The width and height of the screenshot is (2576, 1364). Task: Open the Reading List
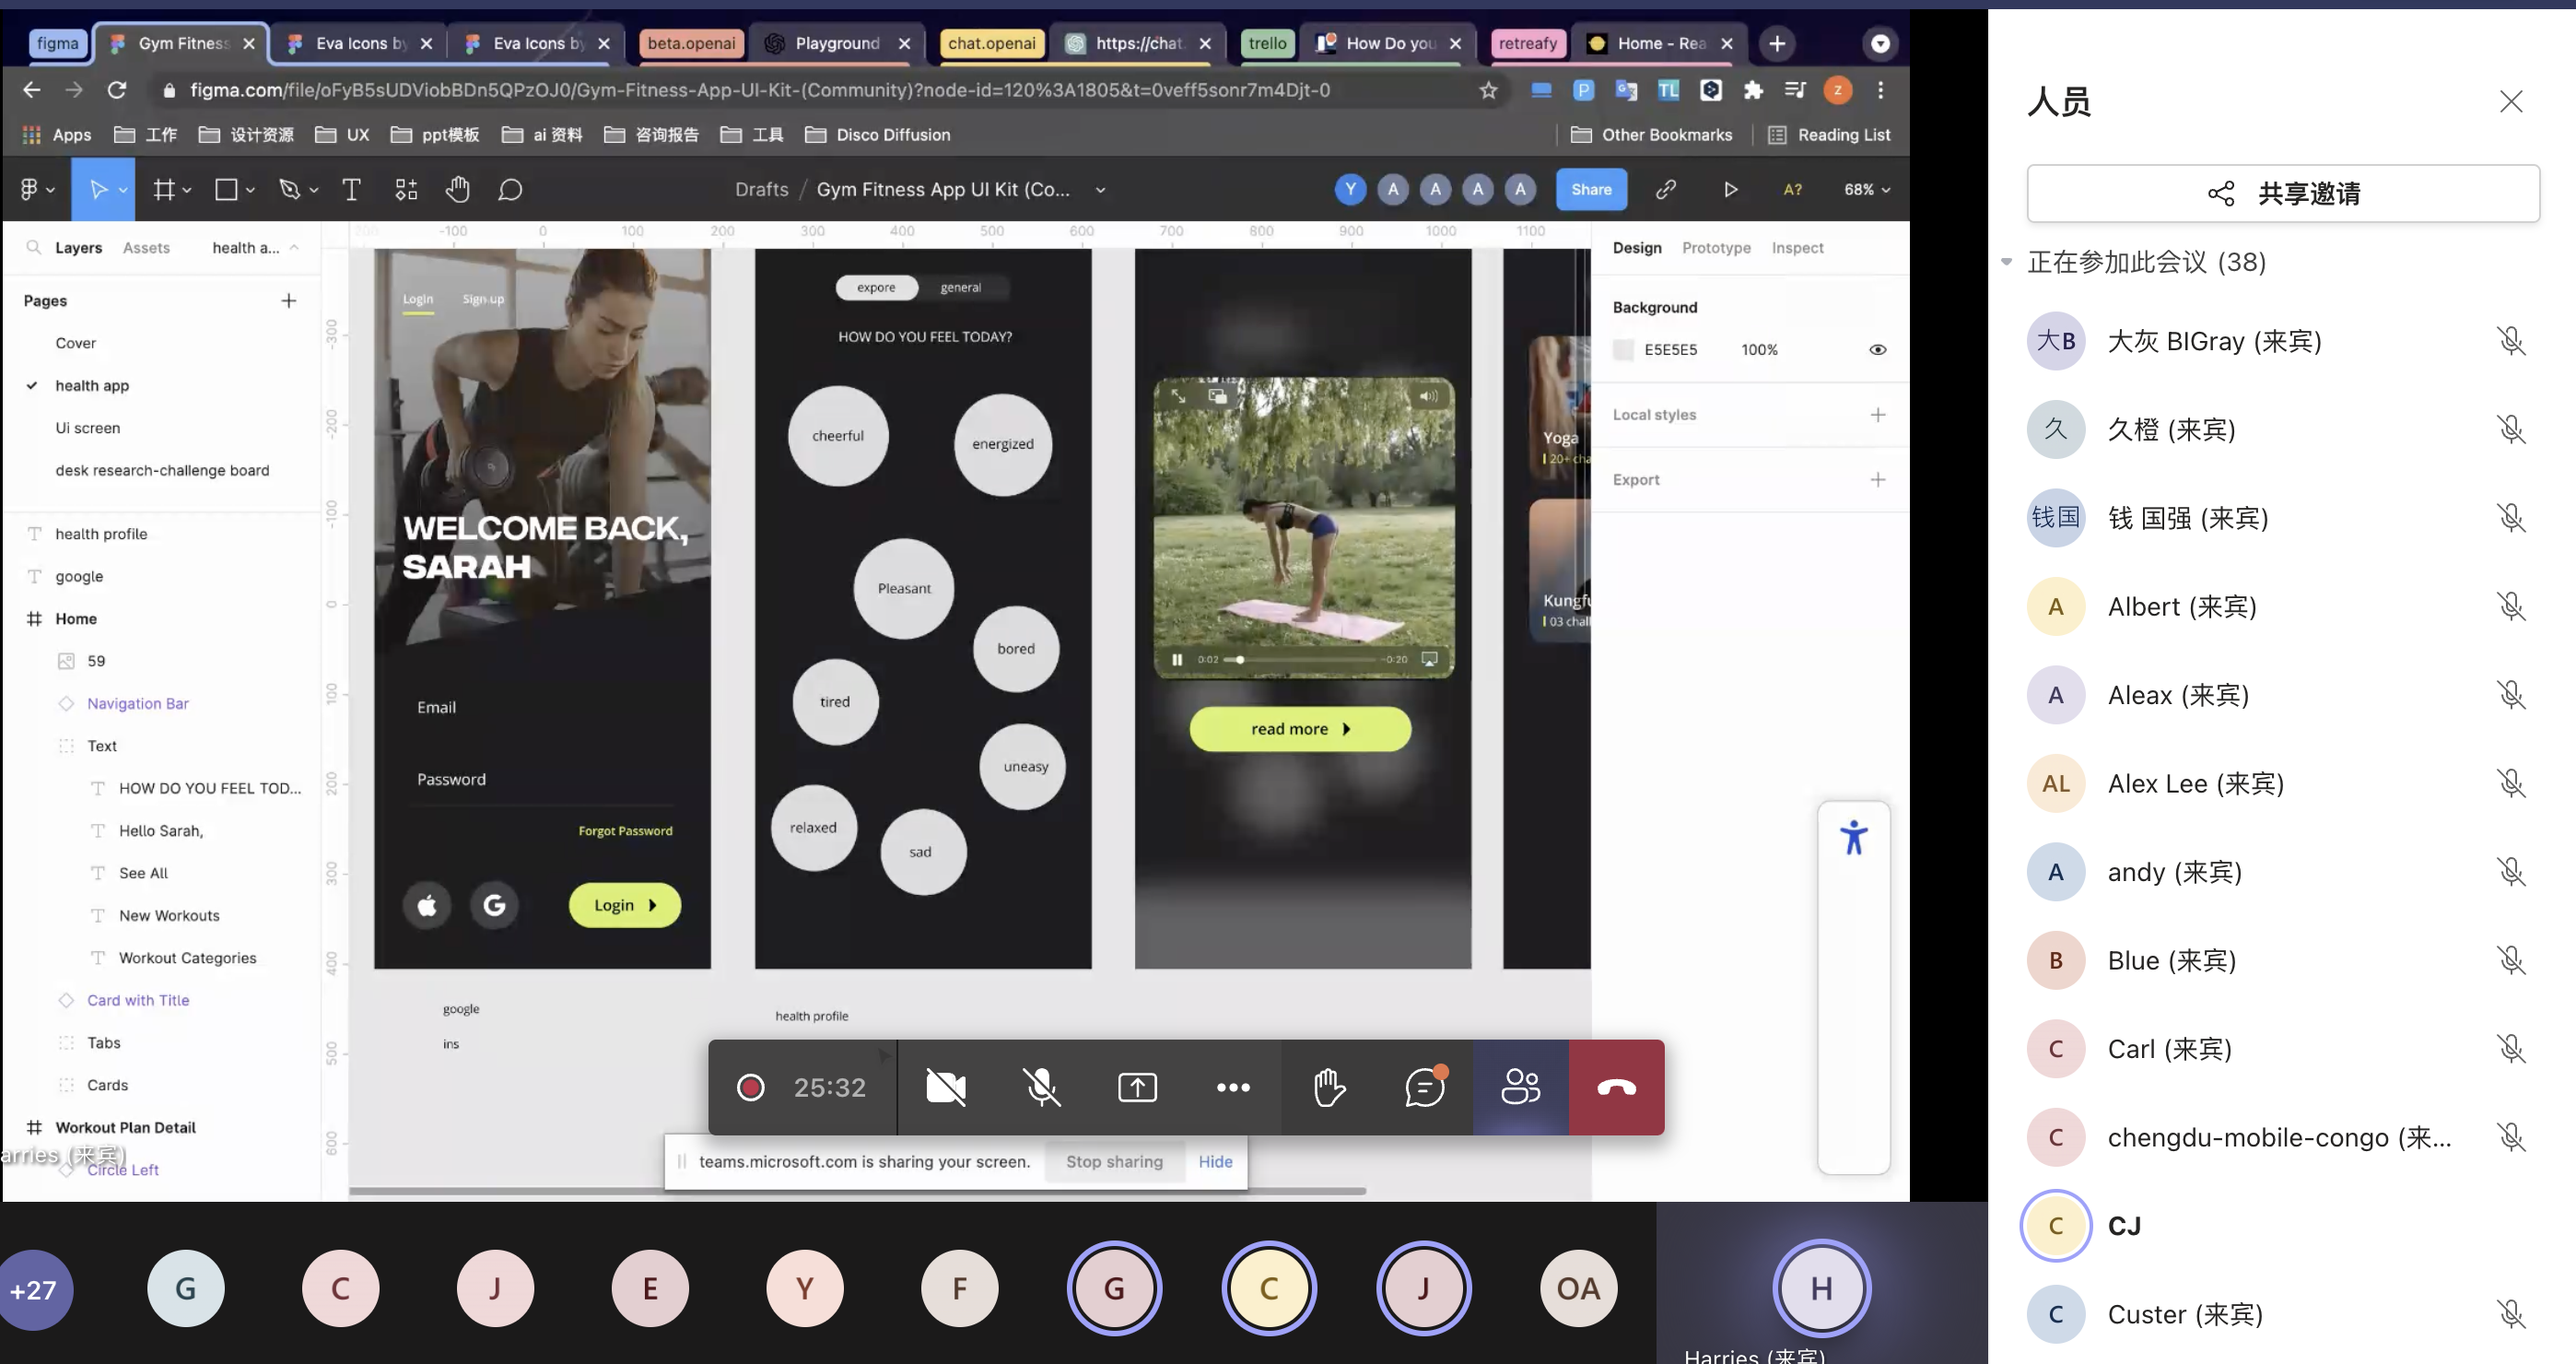[1829, 135]
